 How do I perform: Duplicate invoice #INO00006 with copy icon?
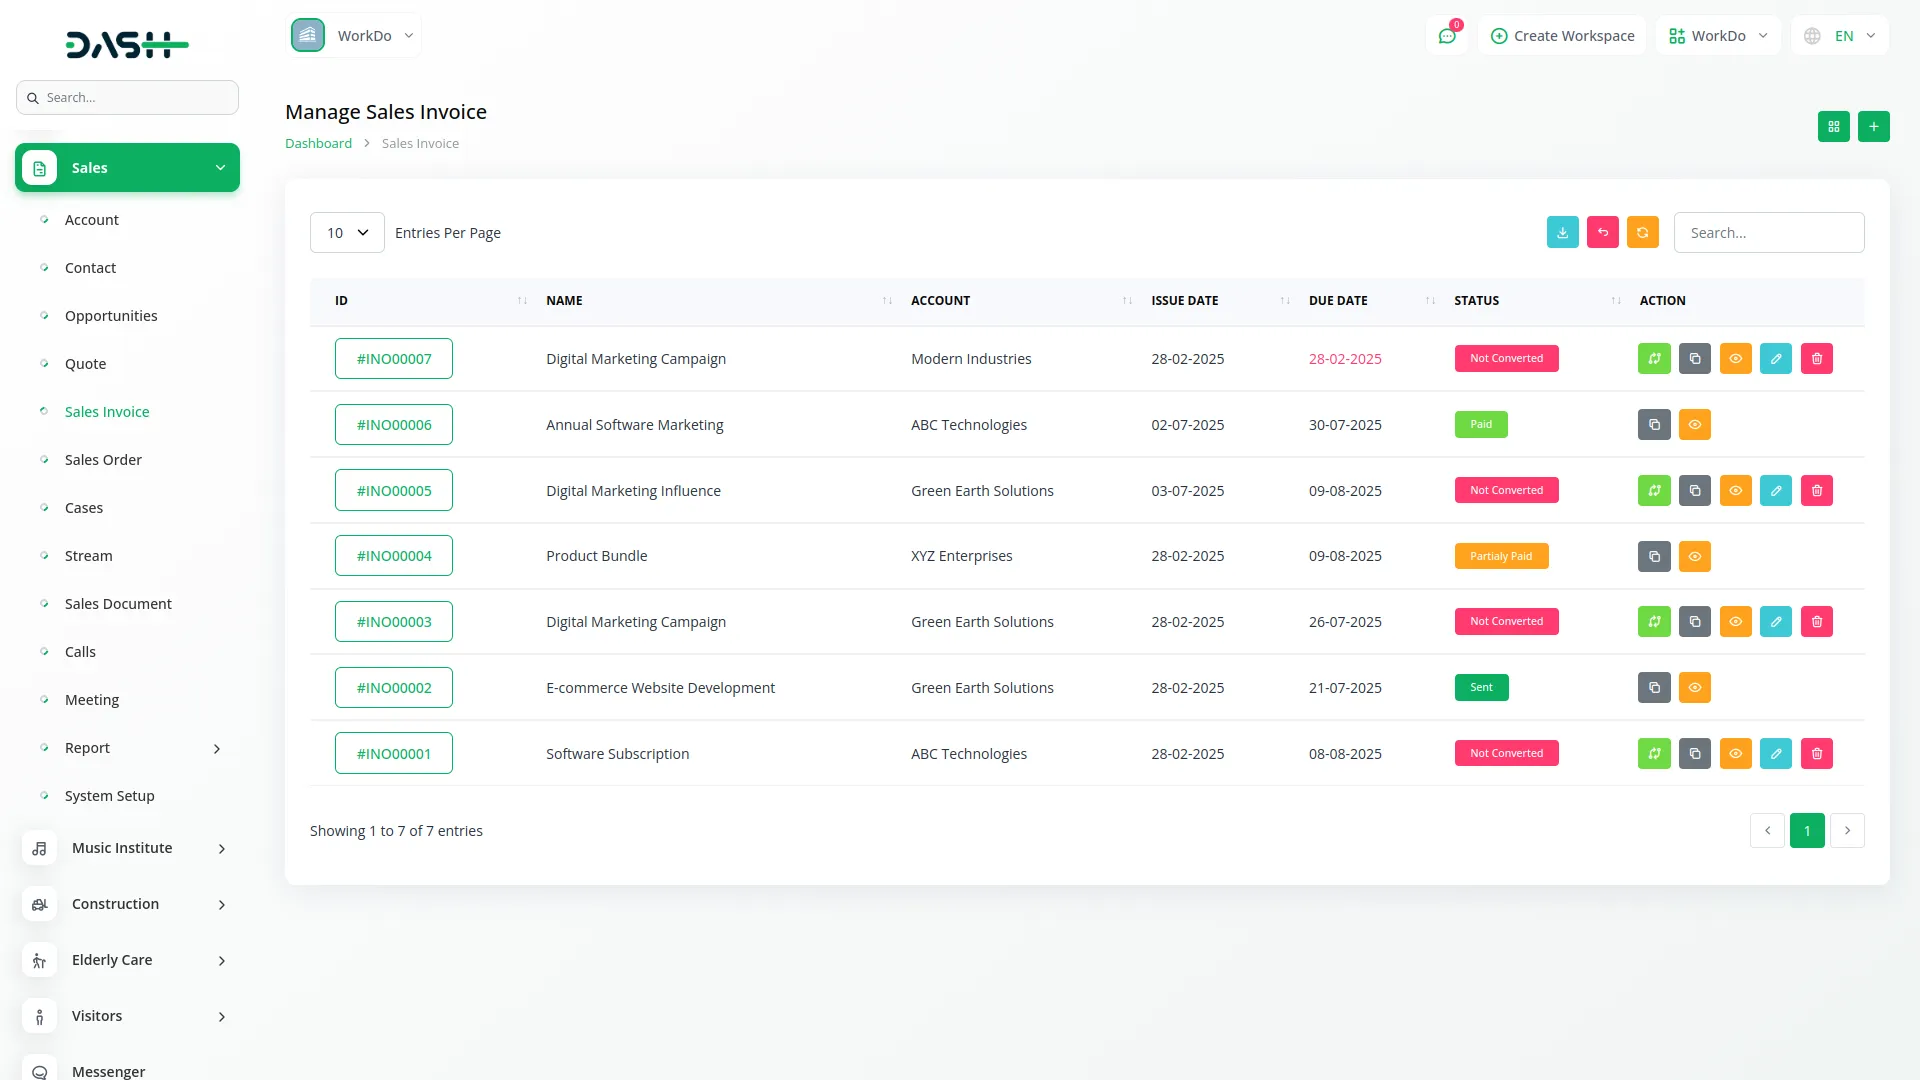(1654, 425)
